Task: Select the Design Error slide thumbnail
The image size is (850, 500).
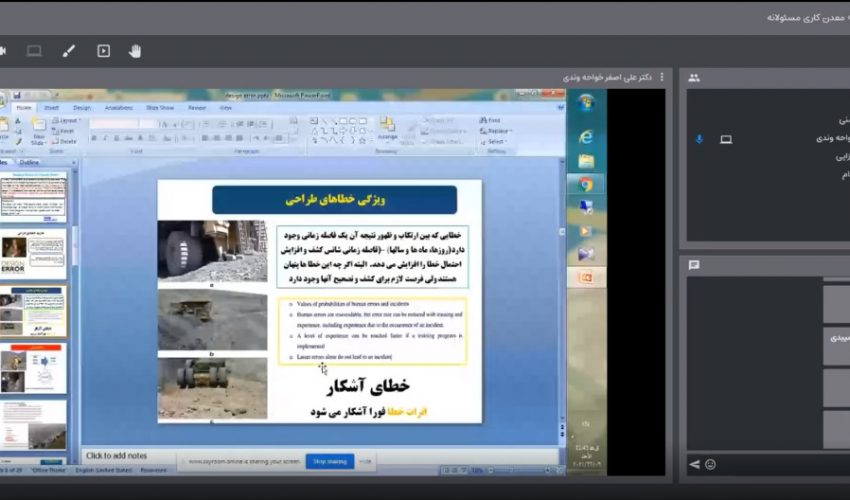Action: [x=34, y=253]
